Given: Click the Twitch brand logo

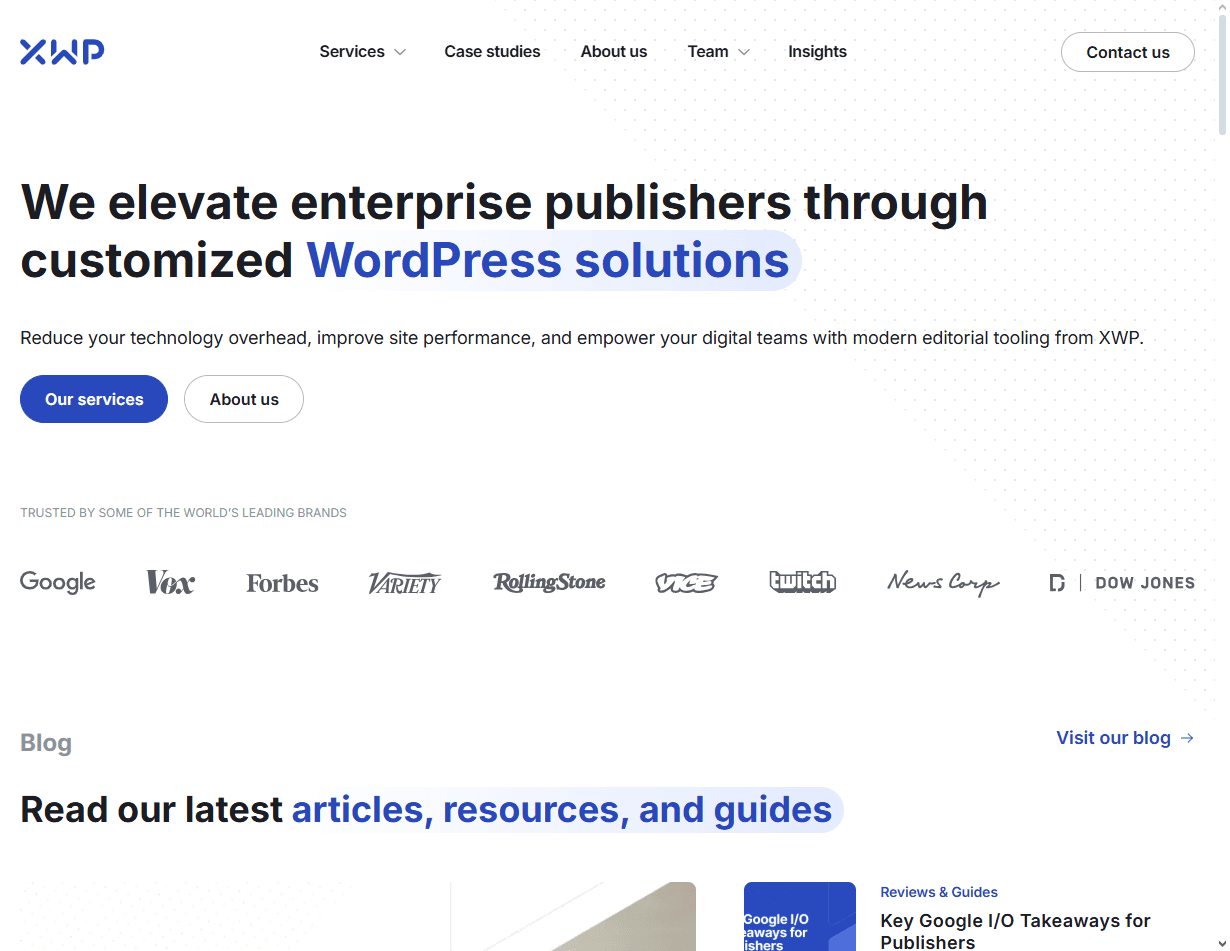Looking at the screenshot, I should point(802,582).
